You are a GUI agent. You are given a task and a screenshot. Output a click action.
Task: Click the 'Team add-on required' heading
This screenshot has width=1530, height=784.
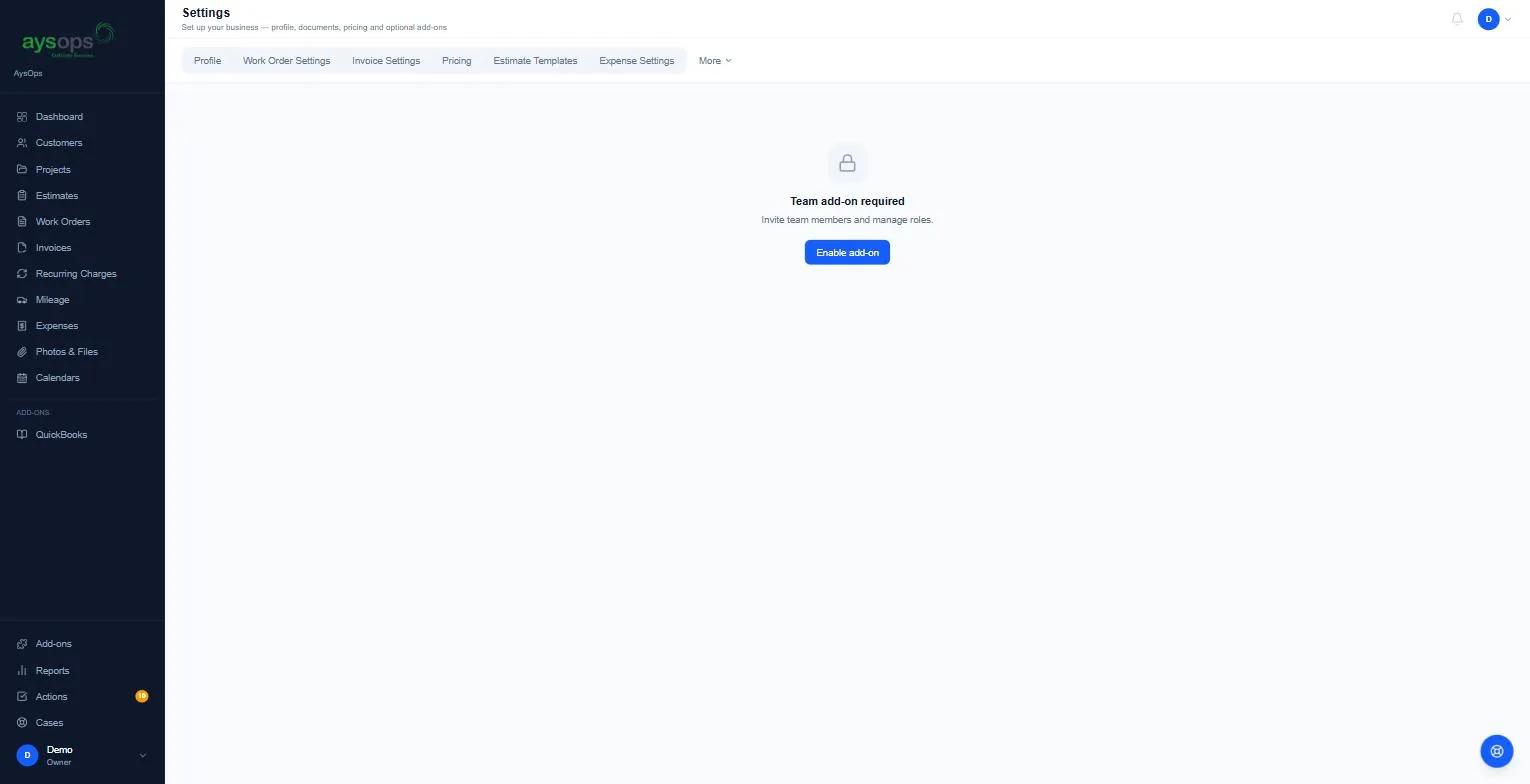coord(847,202)
